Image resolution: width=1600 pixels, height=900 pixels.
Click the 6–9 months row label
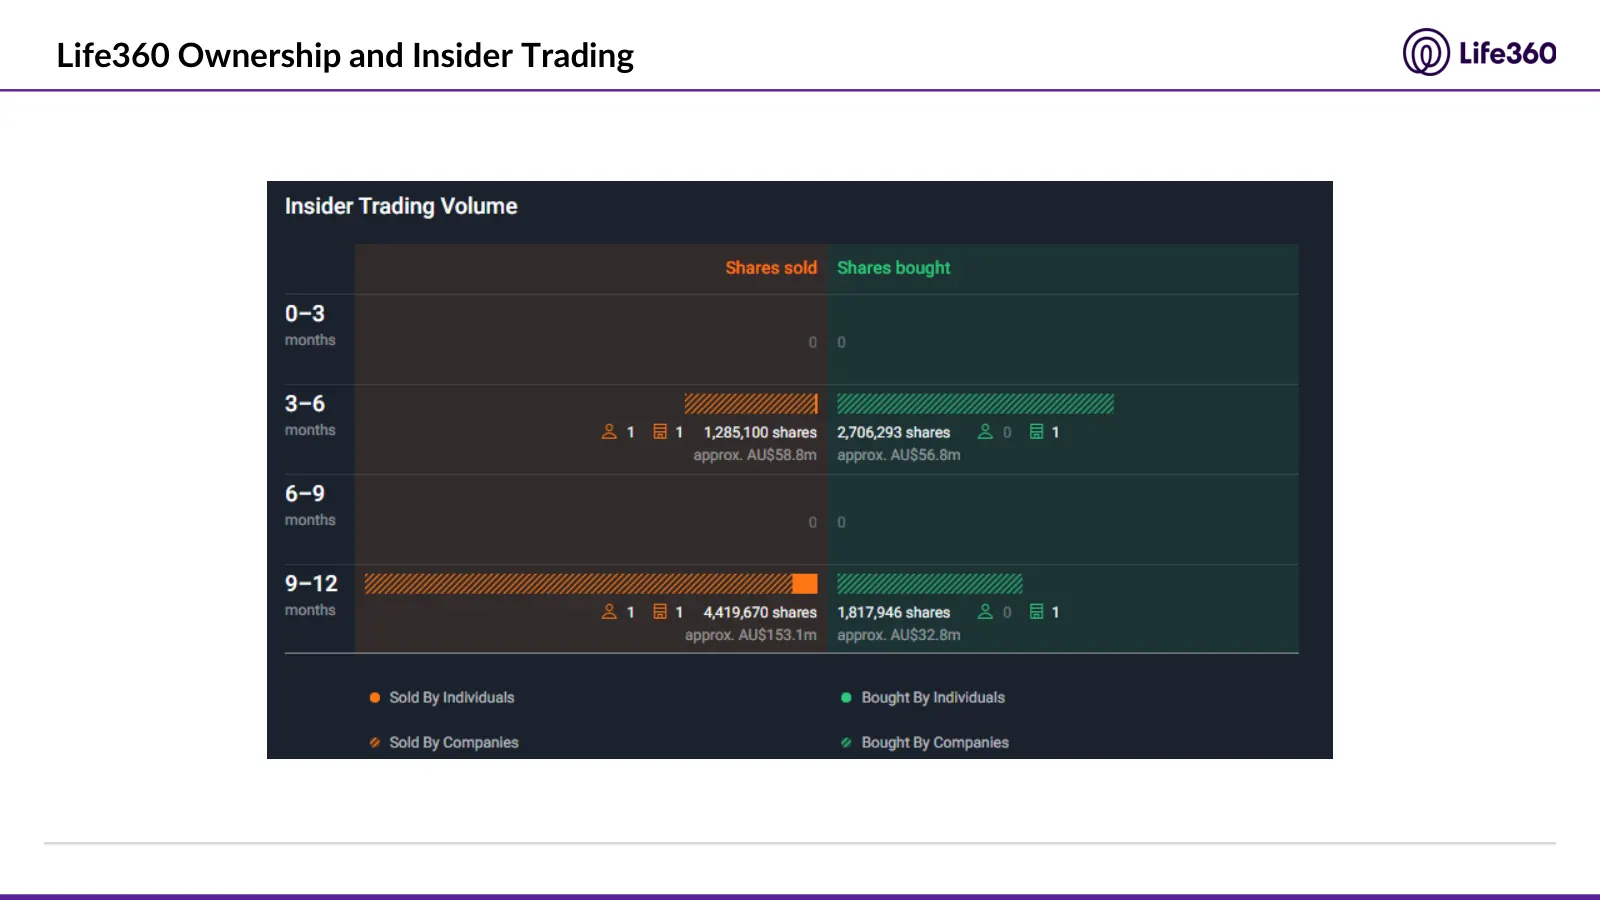[310, 505]
